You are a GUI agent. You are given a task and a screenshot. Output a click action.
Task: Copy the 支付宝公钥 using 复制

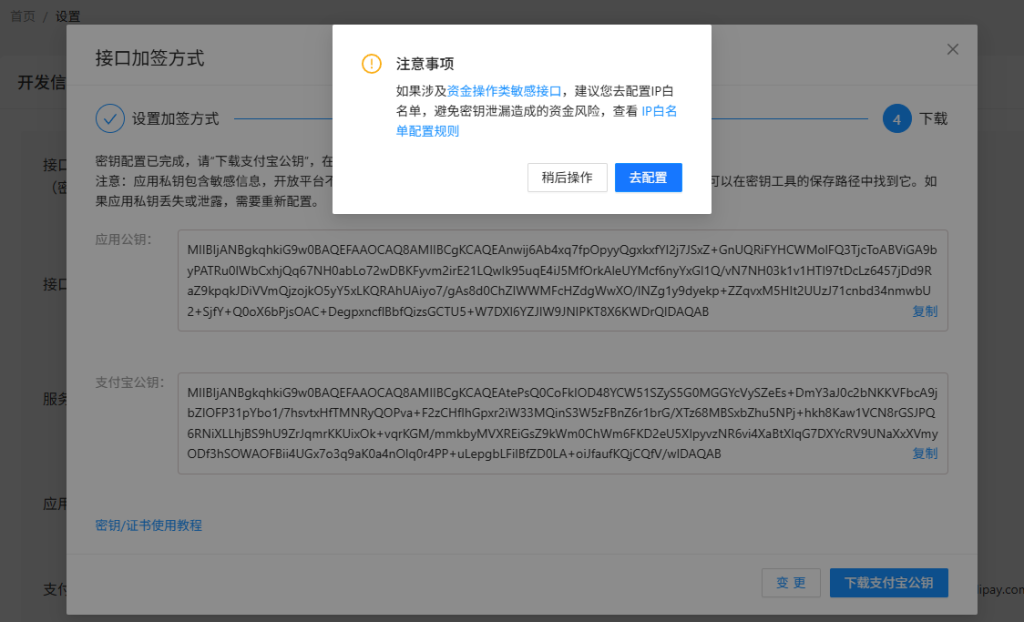(x=924, y=453)
